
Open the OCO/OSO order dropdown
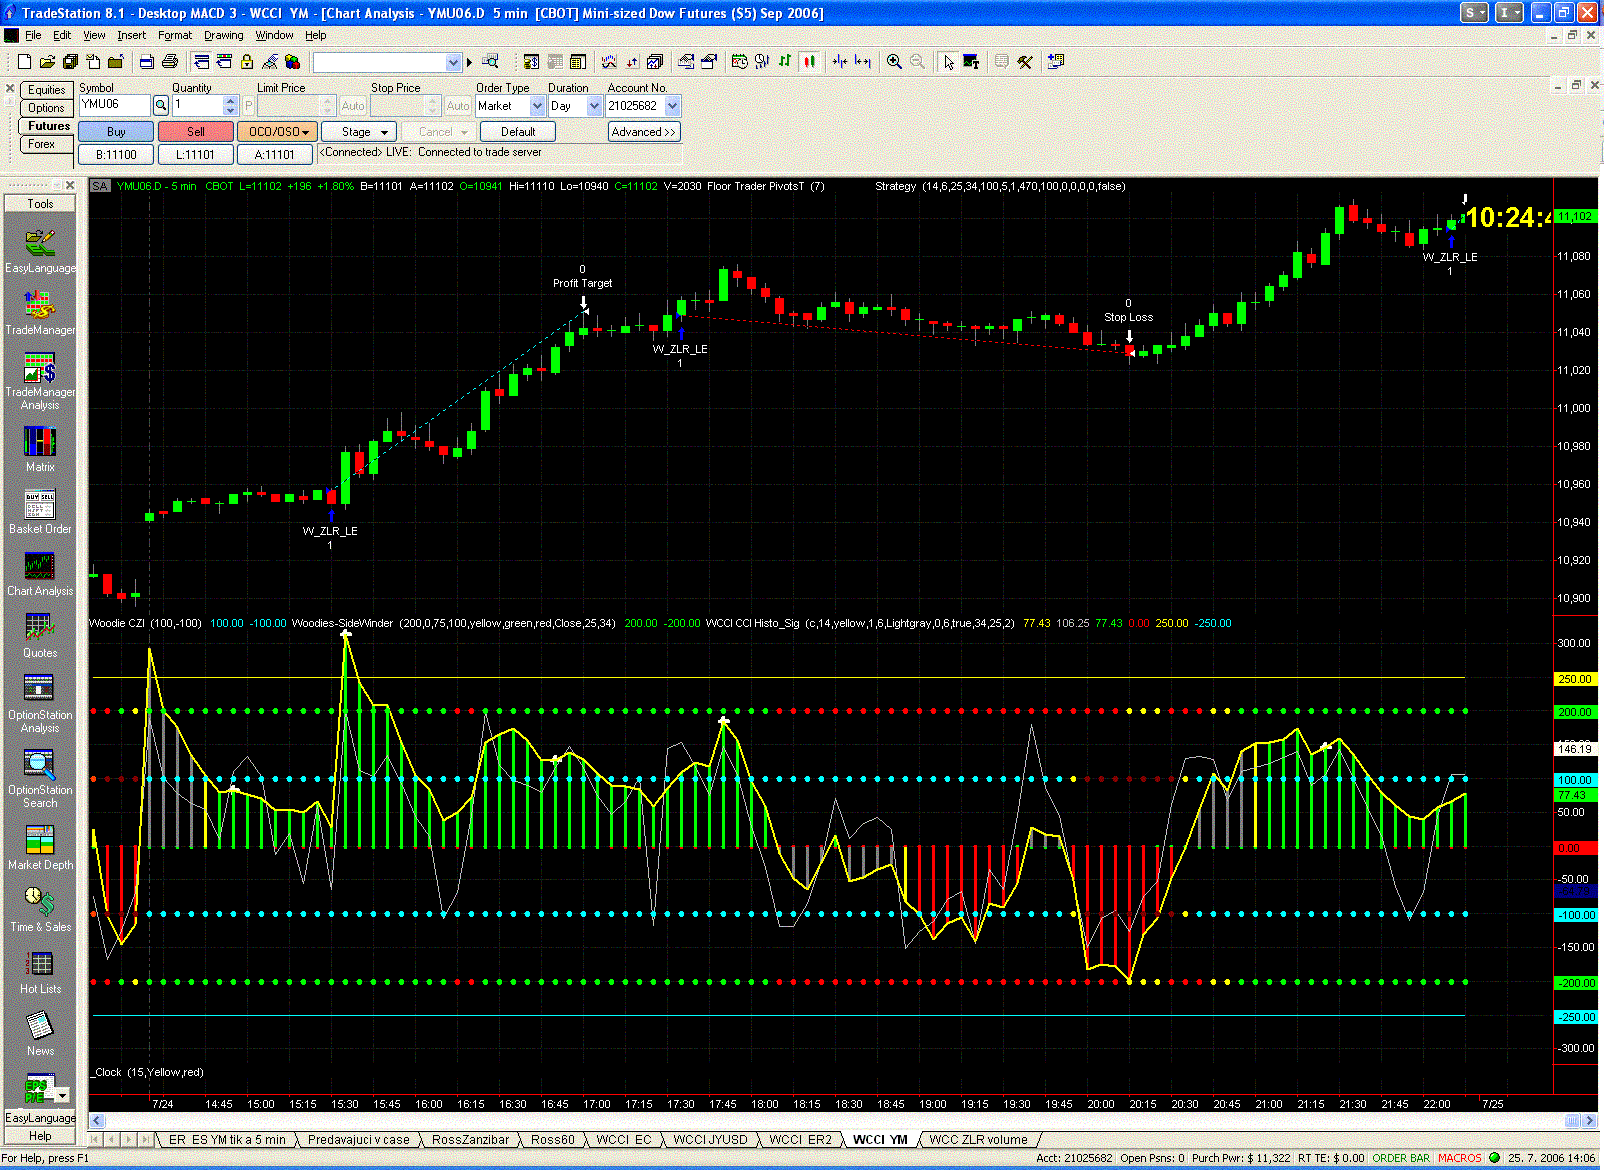pyautogui.click(x=278, y=132)
